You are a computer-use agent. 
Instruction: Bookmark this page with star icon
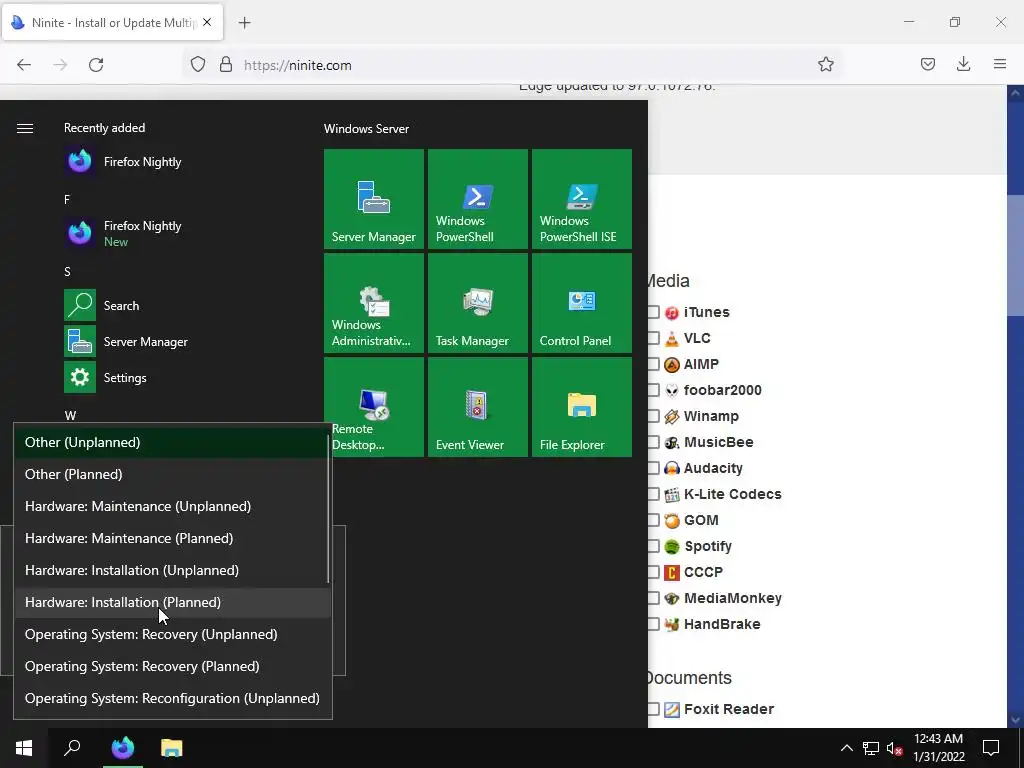[x=825, y=64]
